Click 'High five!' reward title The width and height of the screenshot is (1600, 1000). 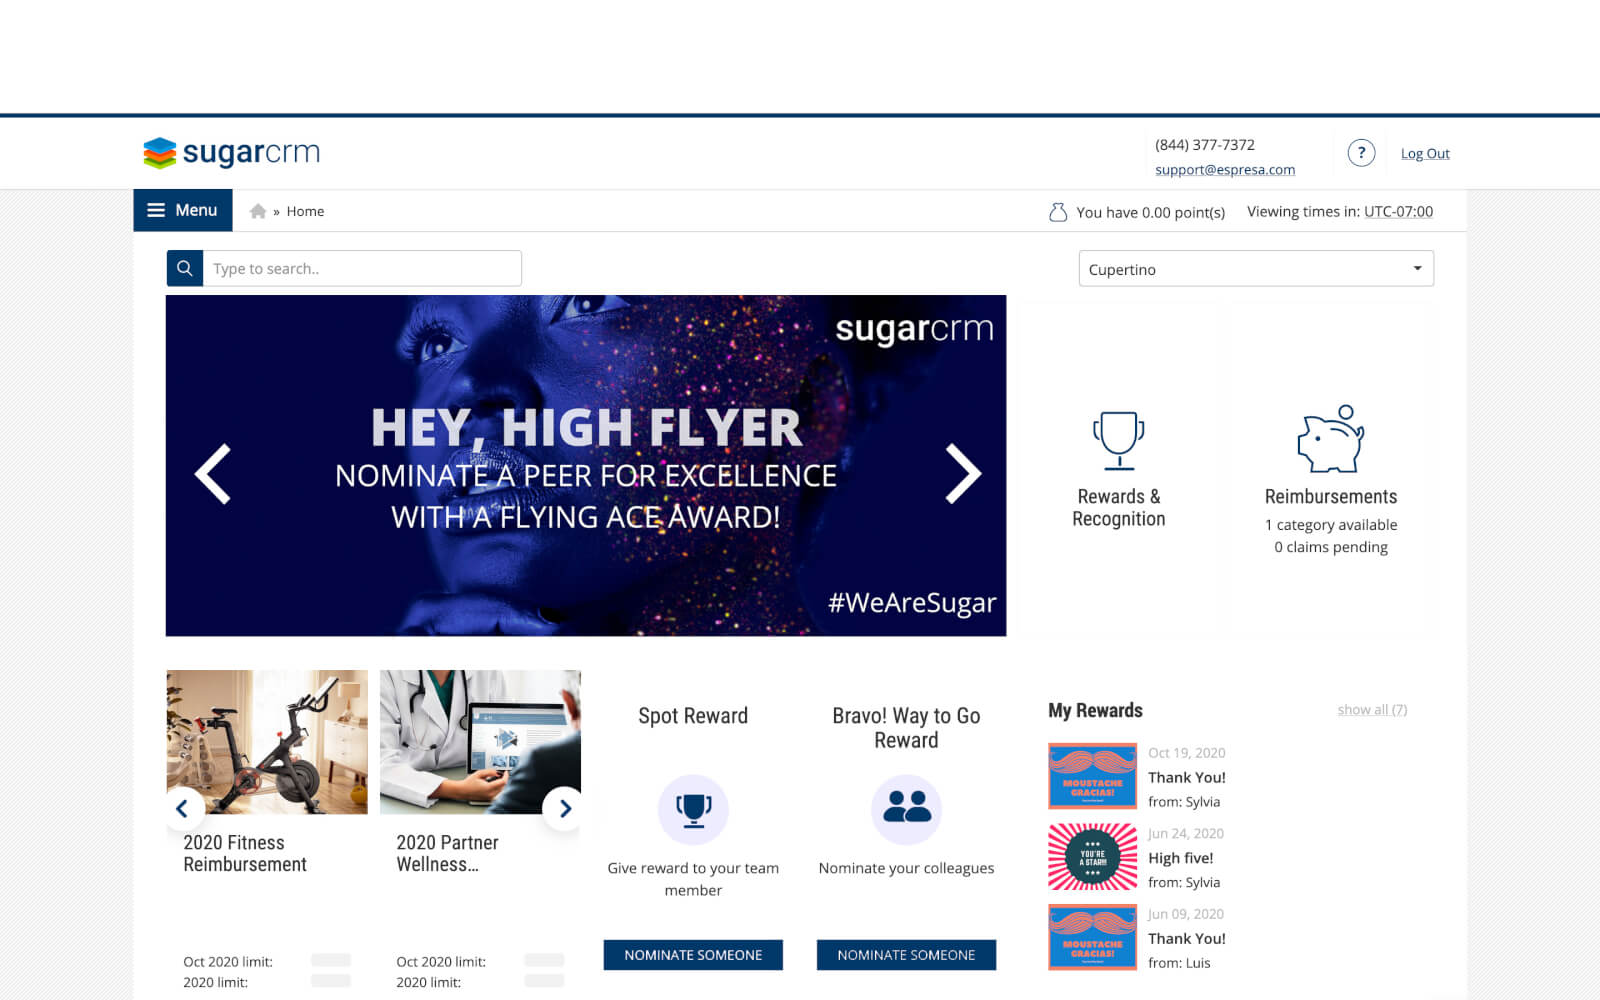1180,858
